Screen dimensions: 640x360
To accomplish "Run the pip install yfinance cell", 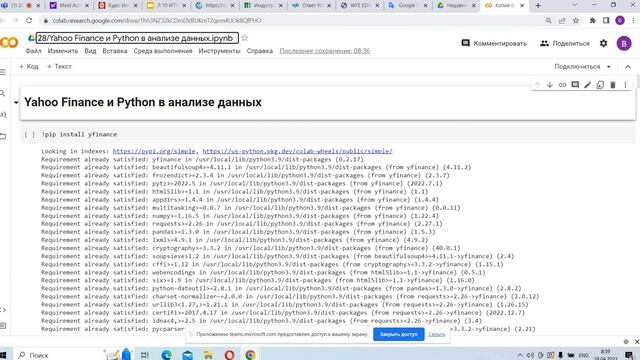I will point(29,134).
